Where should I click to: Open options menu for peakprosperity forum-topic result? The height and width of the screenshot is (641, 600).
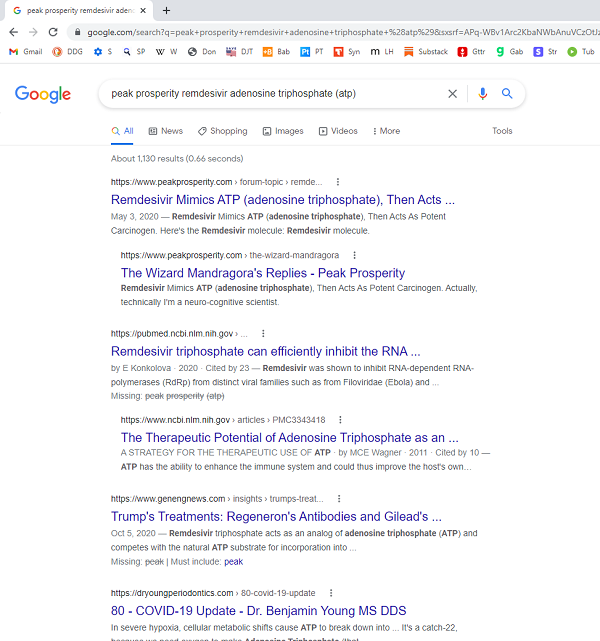338,182
